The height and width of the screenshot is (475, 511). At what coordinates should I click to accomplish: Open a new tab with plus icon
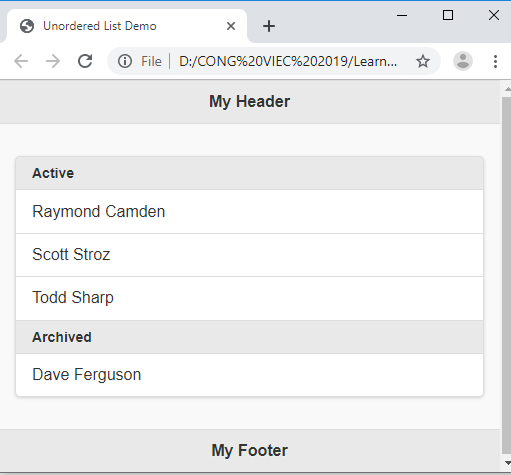coord(269,26)
